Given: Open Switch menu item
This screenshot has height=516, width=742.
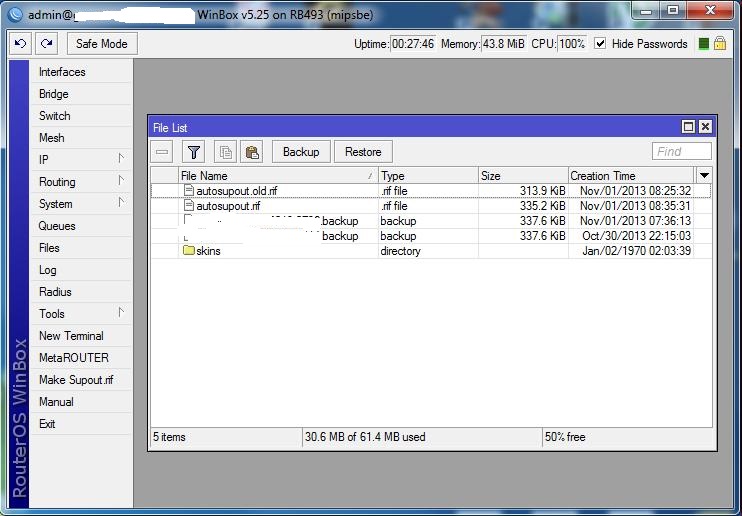Looking at the screenshot, I should tap(81, 116).
